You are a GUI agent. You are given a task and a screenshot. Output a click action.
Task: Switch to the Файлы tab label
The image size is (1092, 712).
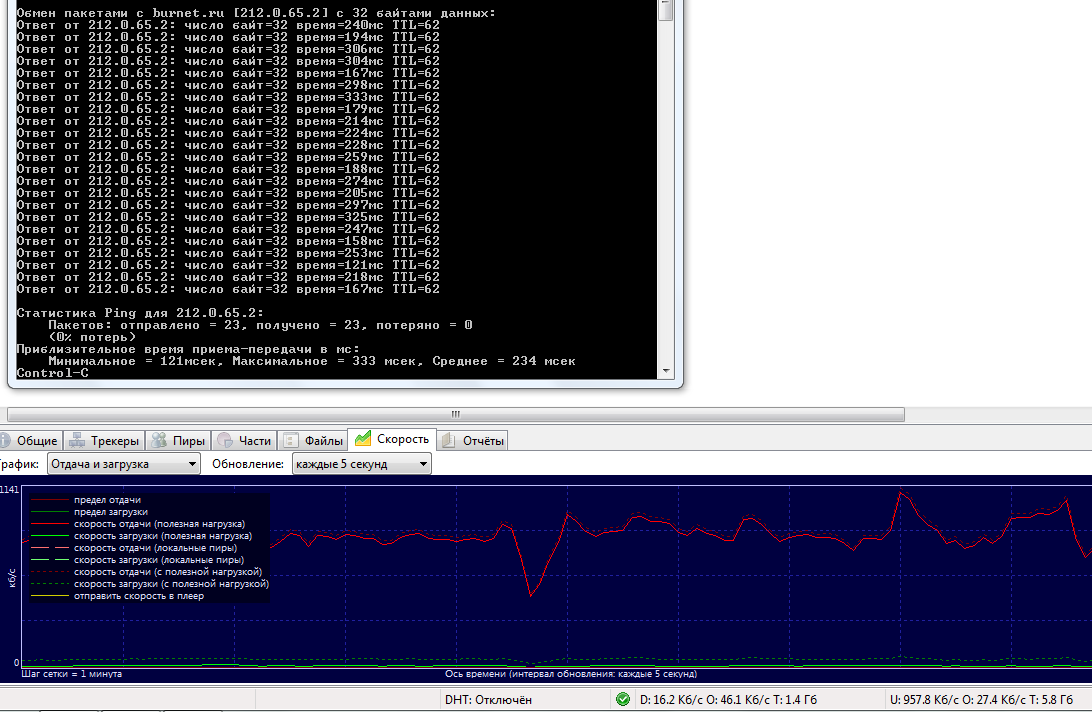click(324, 440)
